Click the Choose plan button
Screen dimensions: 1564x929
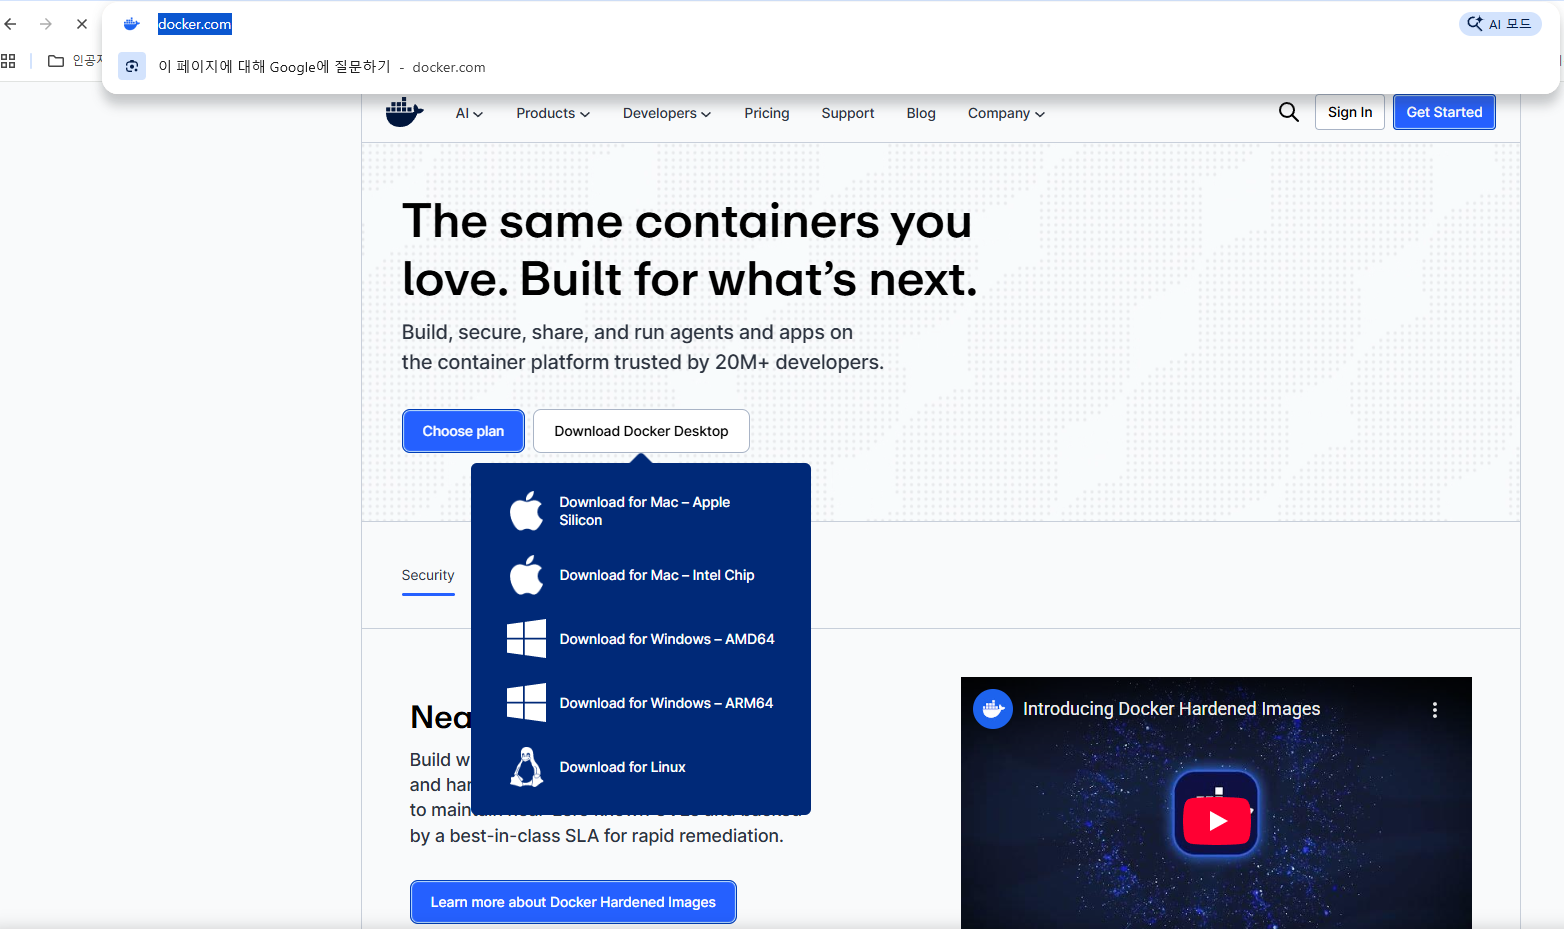tap(463, 431)
